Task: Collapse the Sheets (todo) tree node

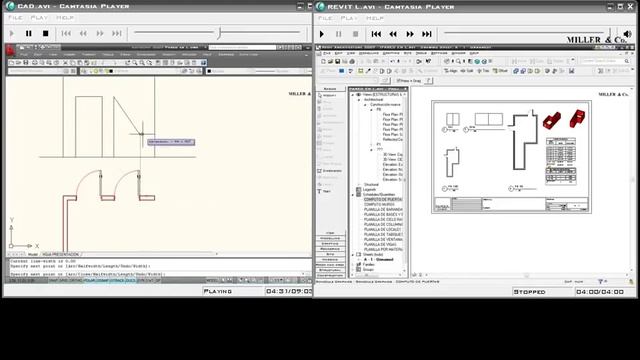Action: [x=353, y=254]
